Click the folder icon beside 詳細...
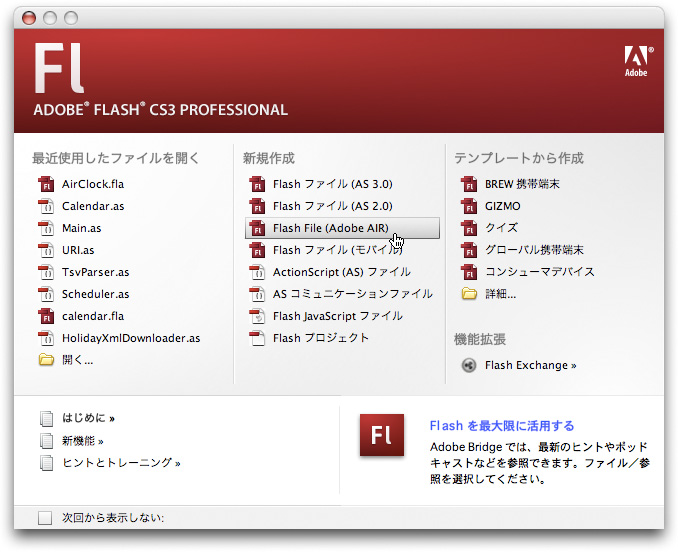 [x=469, y=294]
